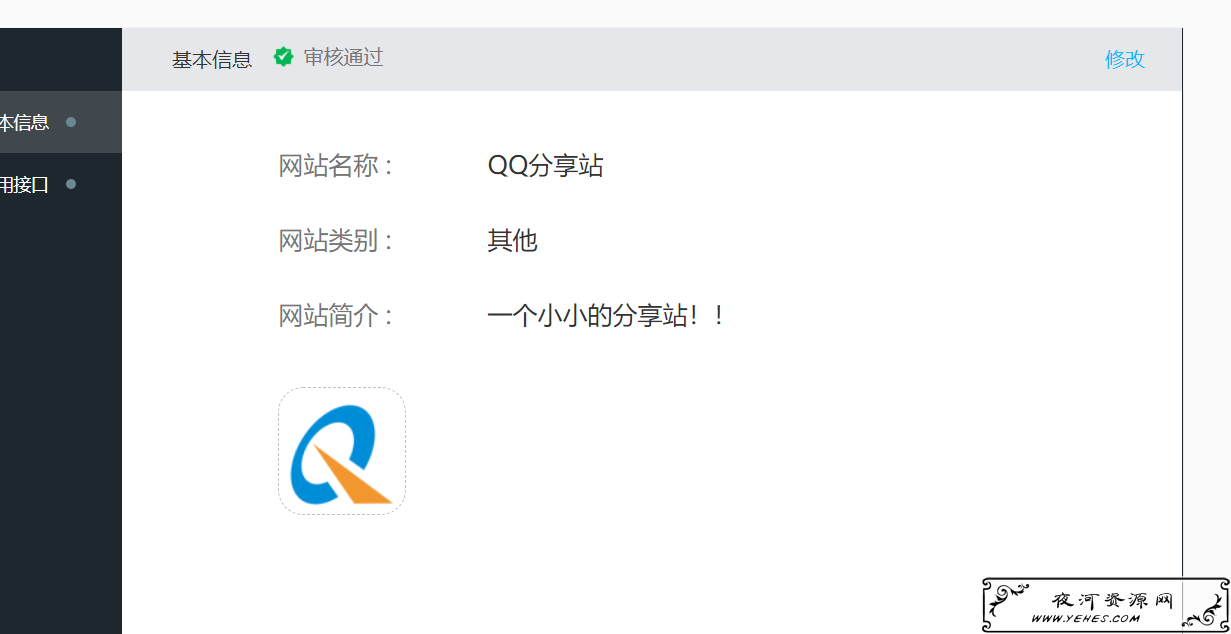Click the 网站名称 field label
The height and width of the screenshot is (634, 1231).
[335, 165]
